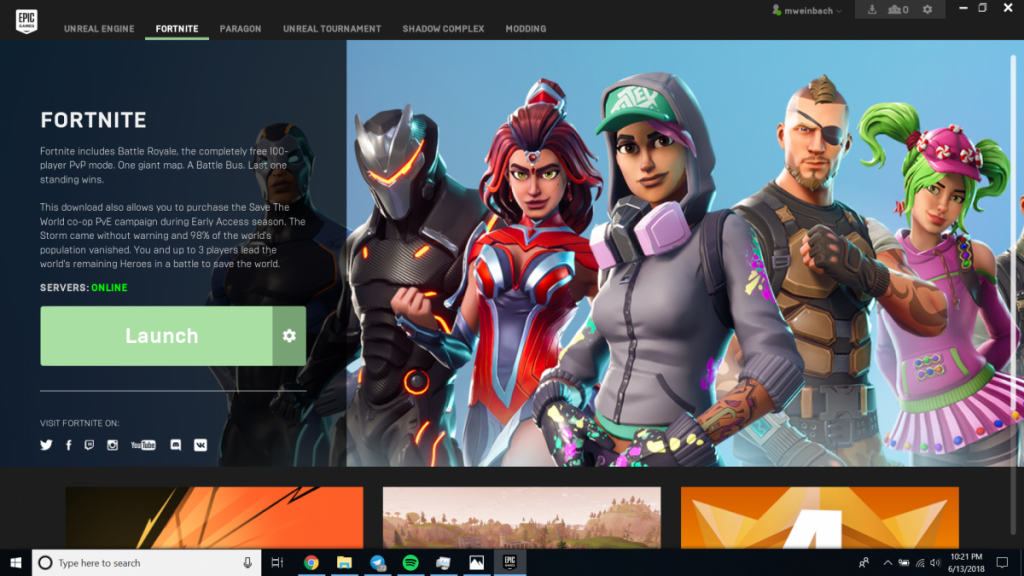Launch Fortnite with the green button
The width and height of the screenshot is (1024, 576).
(x=157, y=336)
